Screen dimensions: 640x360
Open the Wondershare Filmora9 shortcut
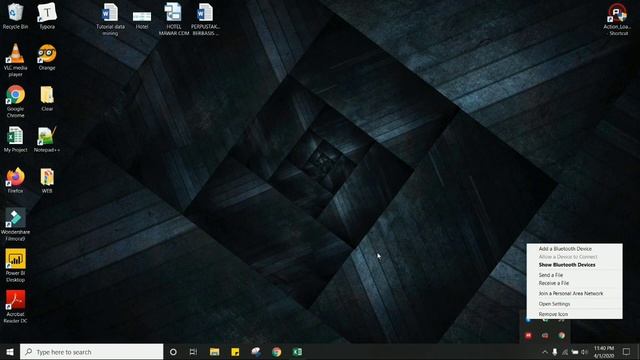click(15, 224)
